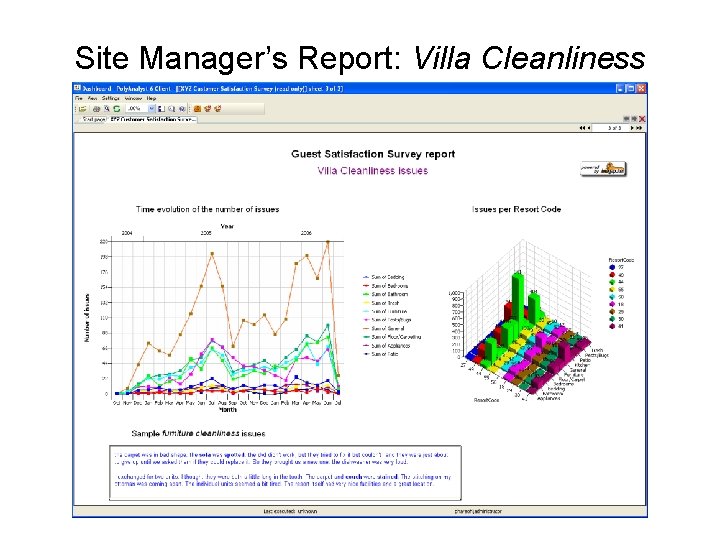Screen dimensions: 720x540
Task: Click the tab scroll left arrow
Action: (626, 119)
